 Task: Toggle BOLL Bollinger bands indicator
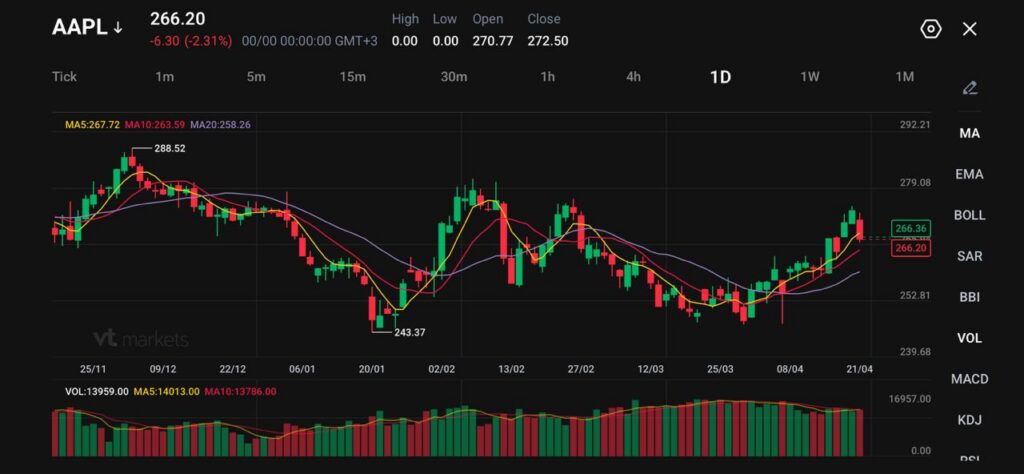click(969, 215)
